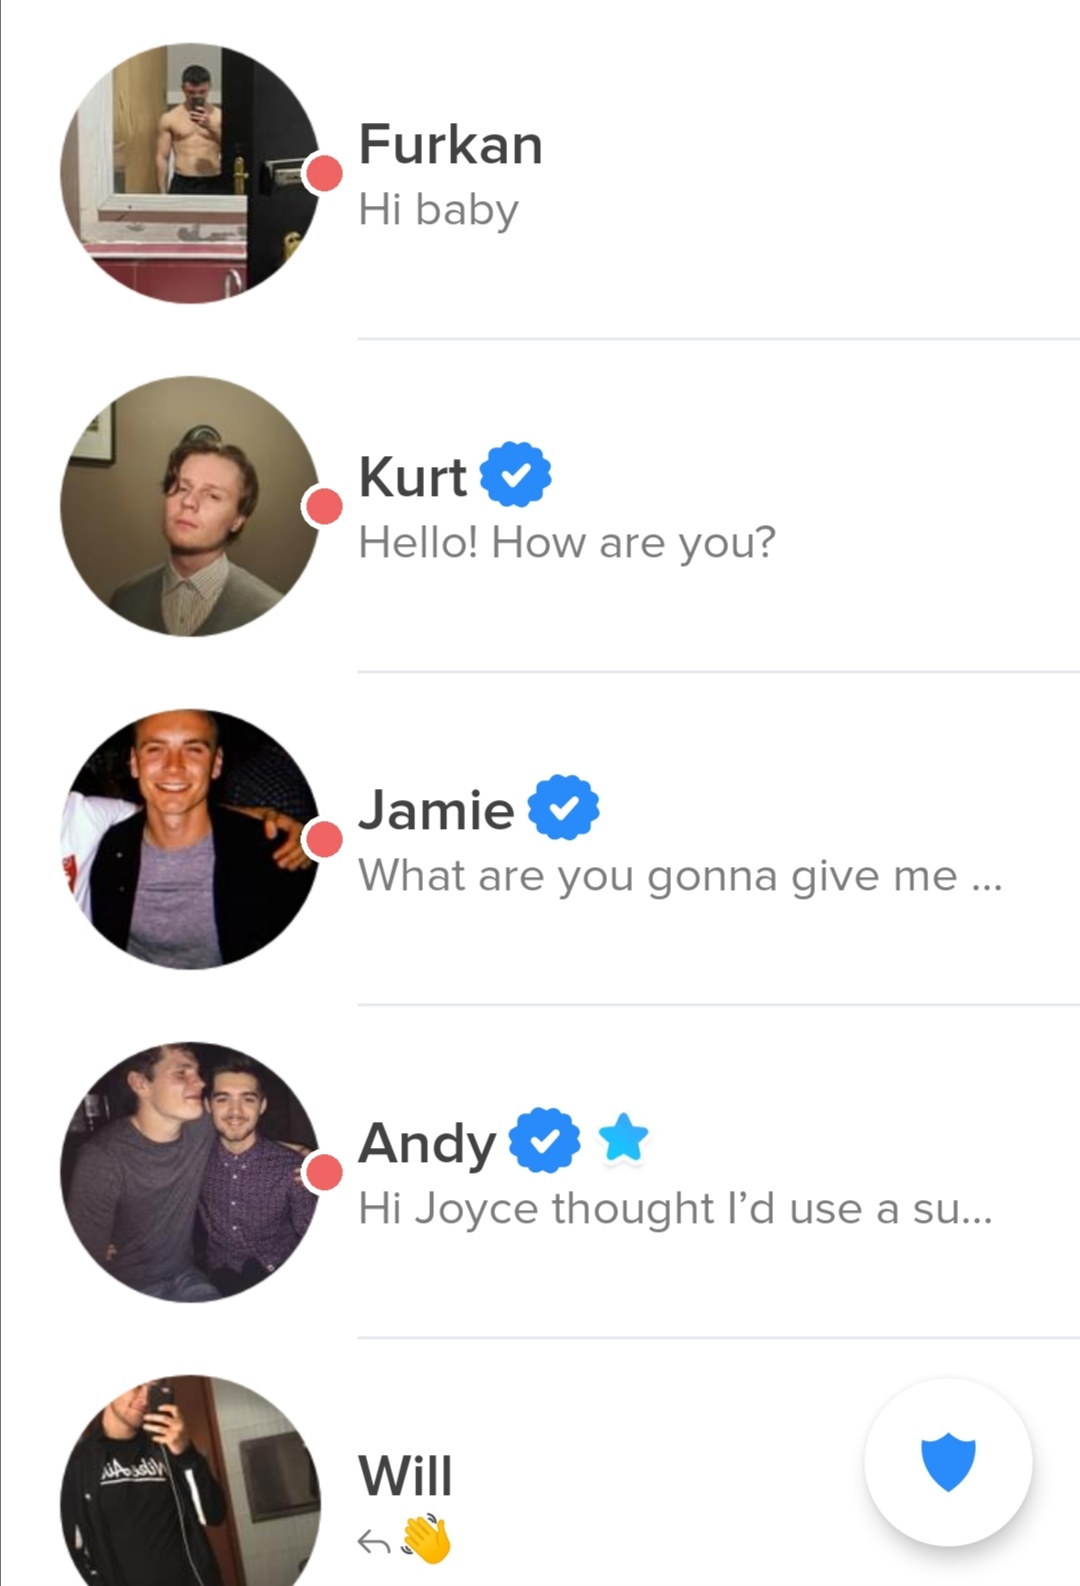Screen dimensions: 1080x1586
Task: Open Will's profile picture
Action: [190, 1480]
